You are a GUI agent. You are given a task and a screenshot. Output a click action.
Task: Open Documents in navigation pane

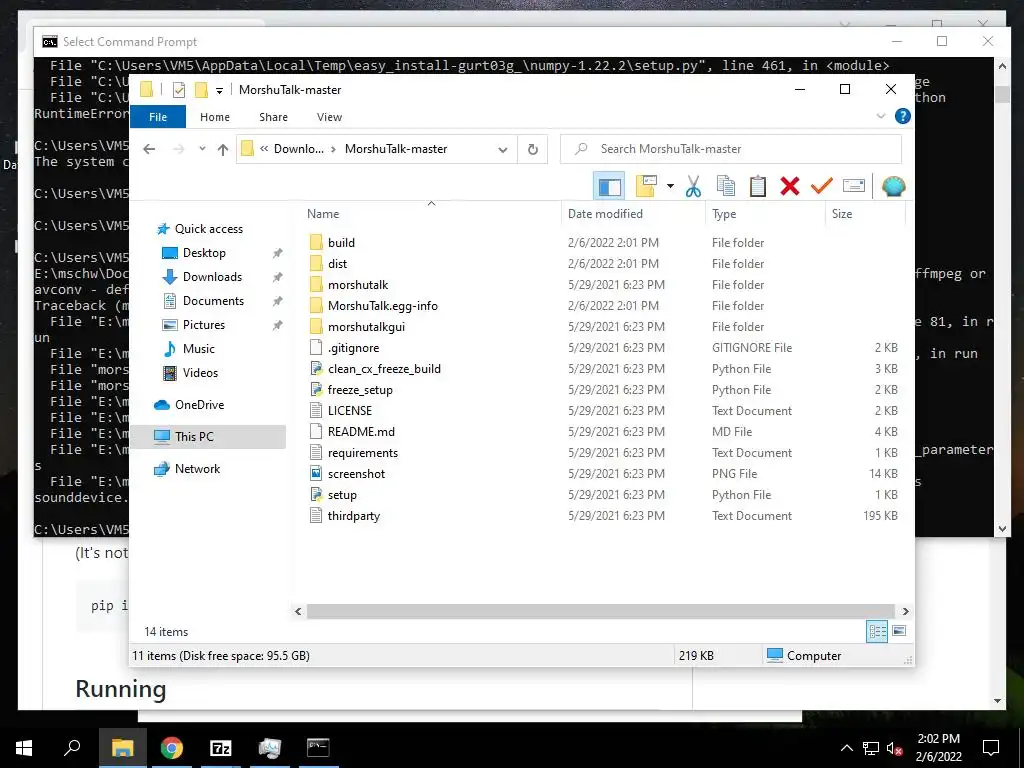pos(213,301)
